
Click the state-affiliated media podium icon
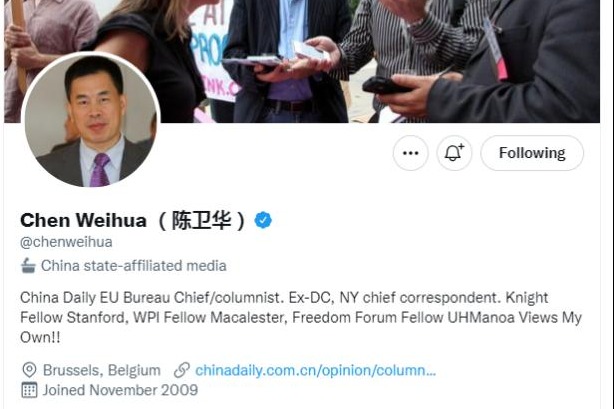click(28, 266)
